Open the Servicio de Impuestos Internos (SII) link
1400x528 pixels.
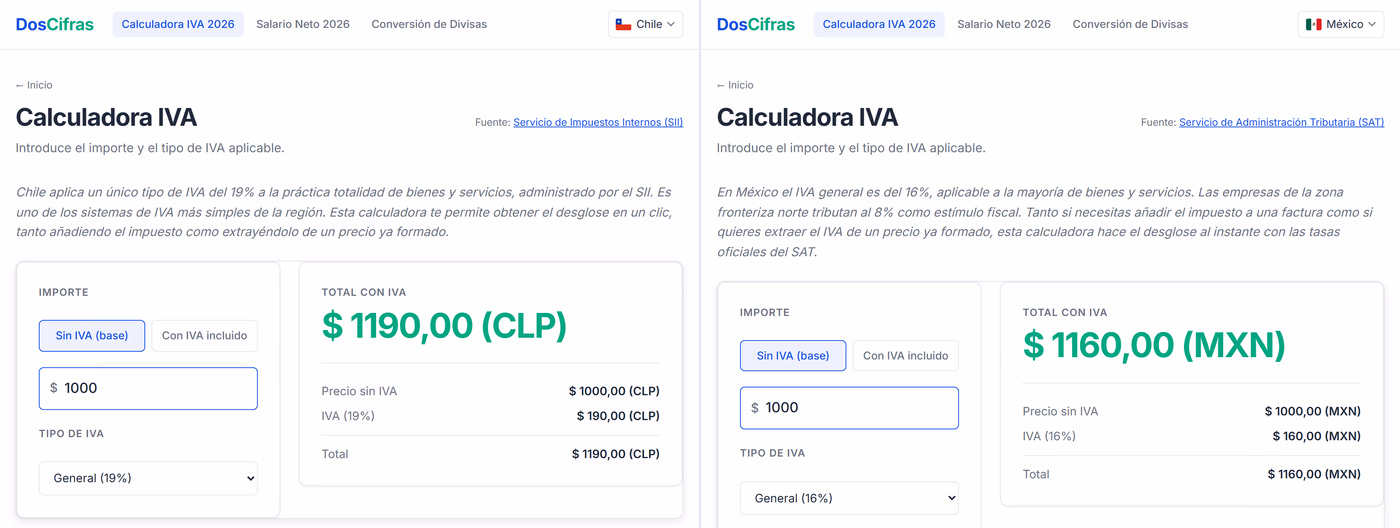(x=598, y=122)
